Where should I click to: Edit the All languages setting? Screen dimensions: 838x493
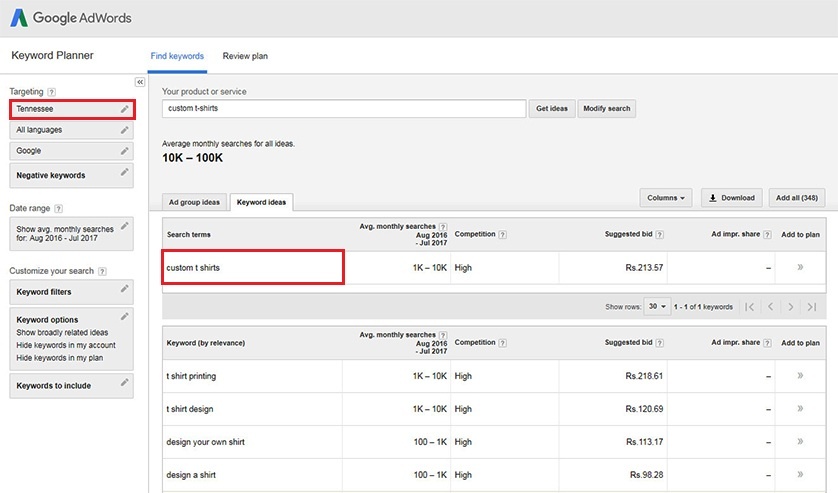(x=125, y=130)
